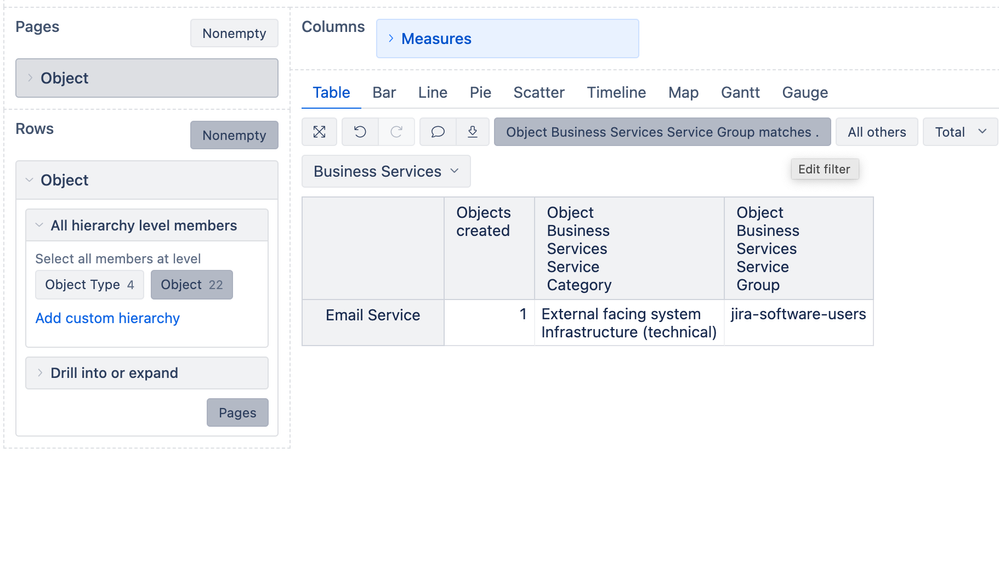
Task: Switch to the Bar chart tab
Action: 384,92
